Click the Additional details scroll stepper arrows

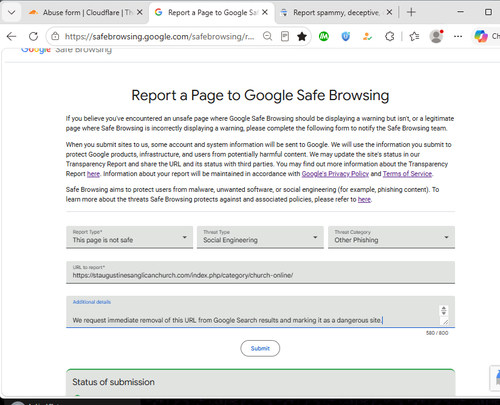coord(444,311)
